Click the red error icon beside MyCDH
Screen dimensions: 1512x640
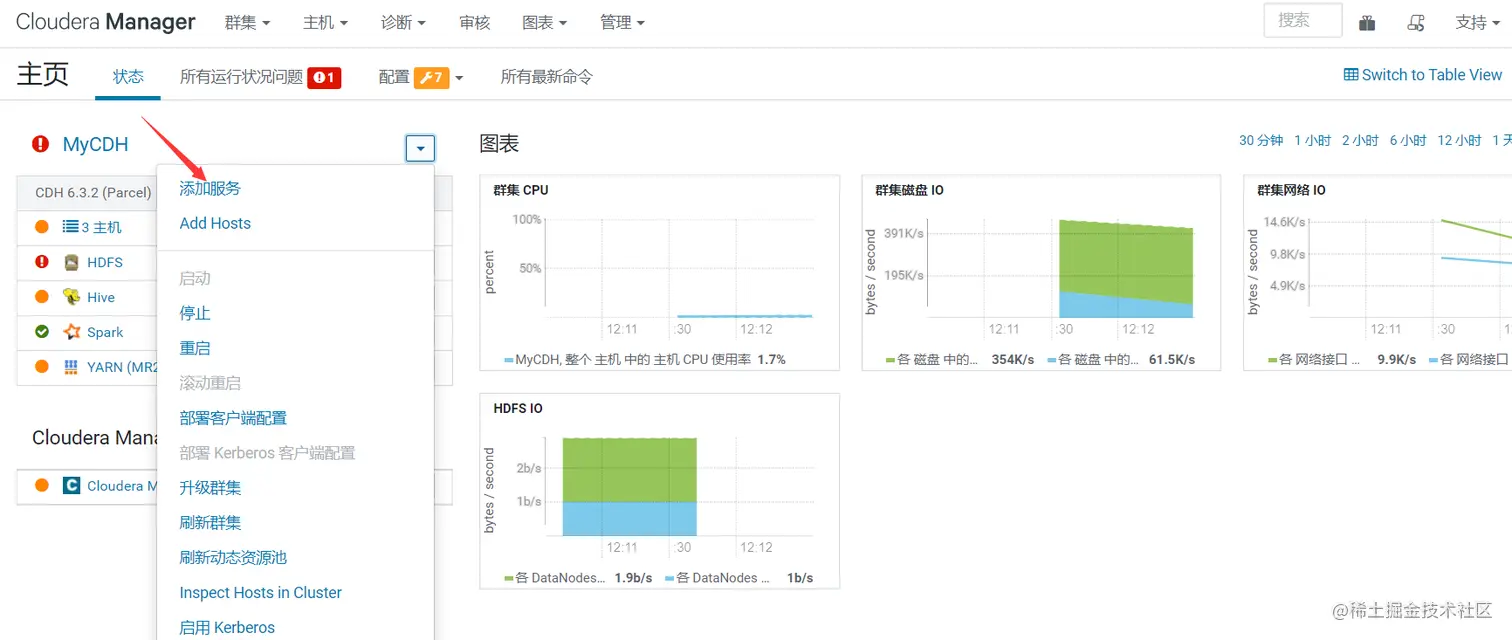(x=40, y=144)
